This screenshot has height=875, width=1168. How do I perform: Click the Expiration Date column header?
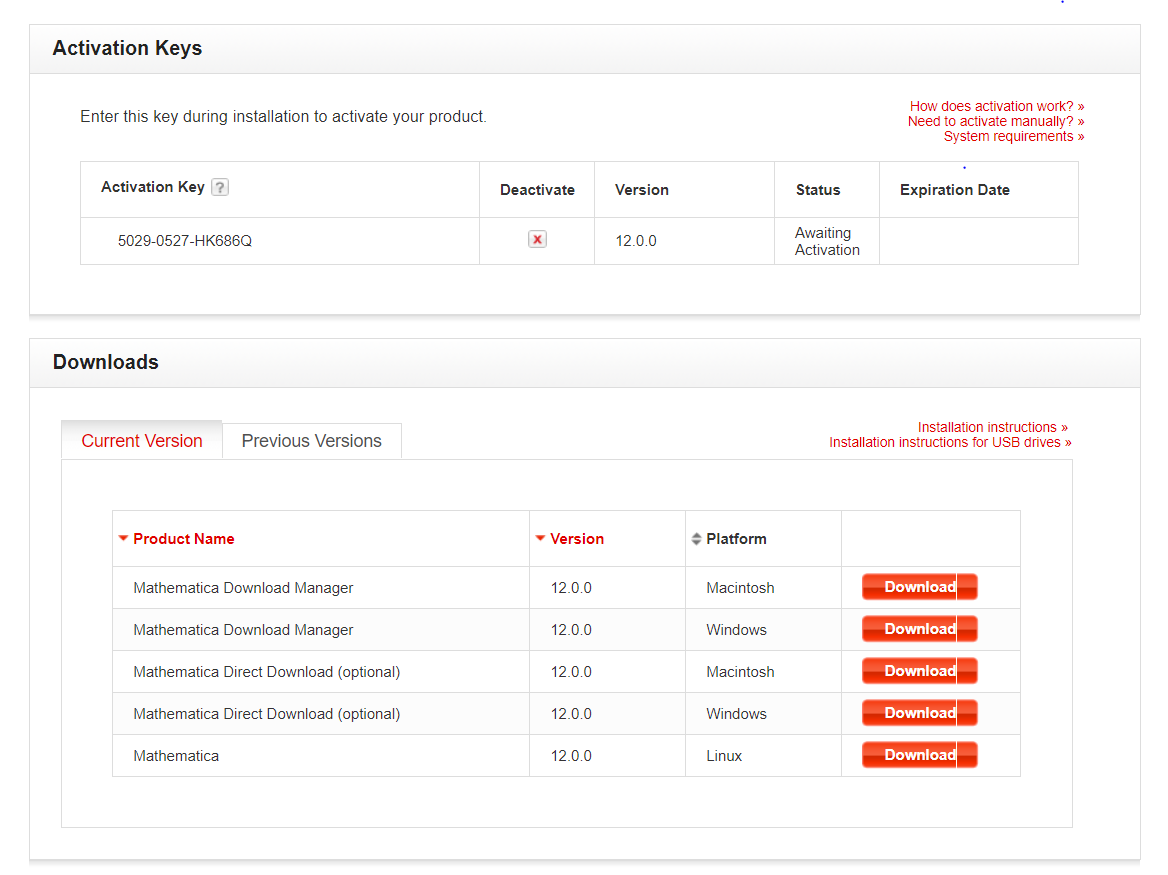[954, 190]
